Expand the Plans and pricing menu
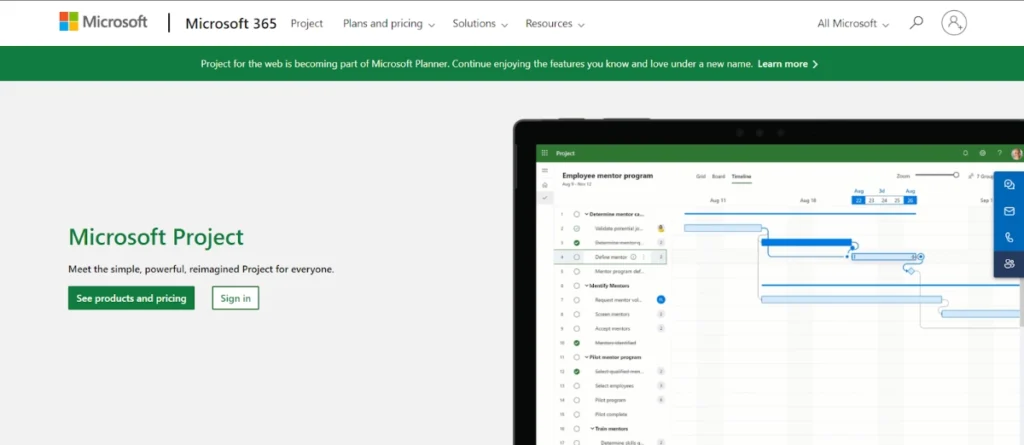1024x445 pixels. coord(389,24)
